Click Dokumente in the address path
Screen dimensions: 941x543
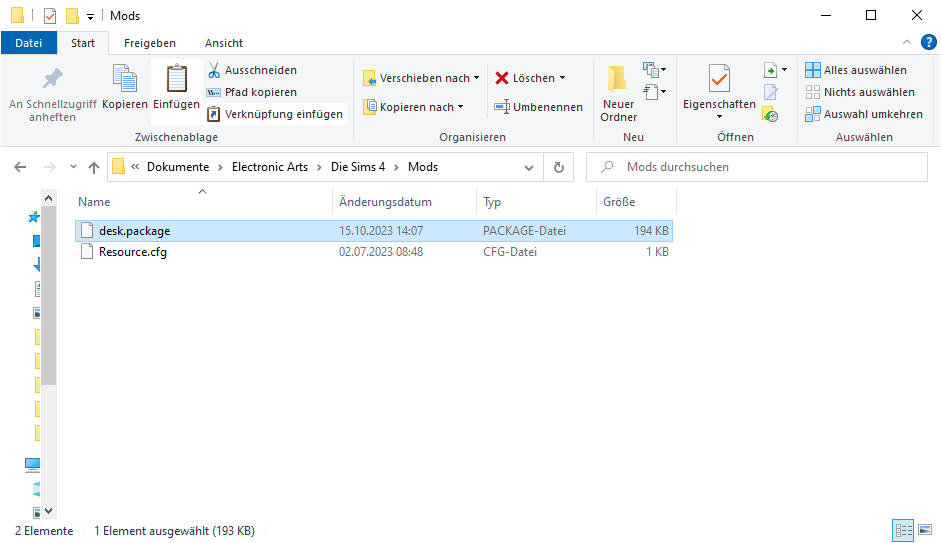pyautogui.click(x=178, y=167)
